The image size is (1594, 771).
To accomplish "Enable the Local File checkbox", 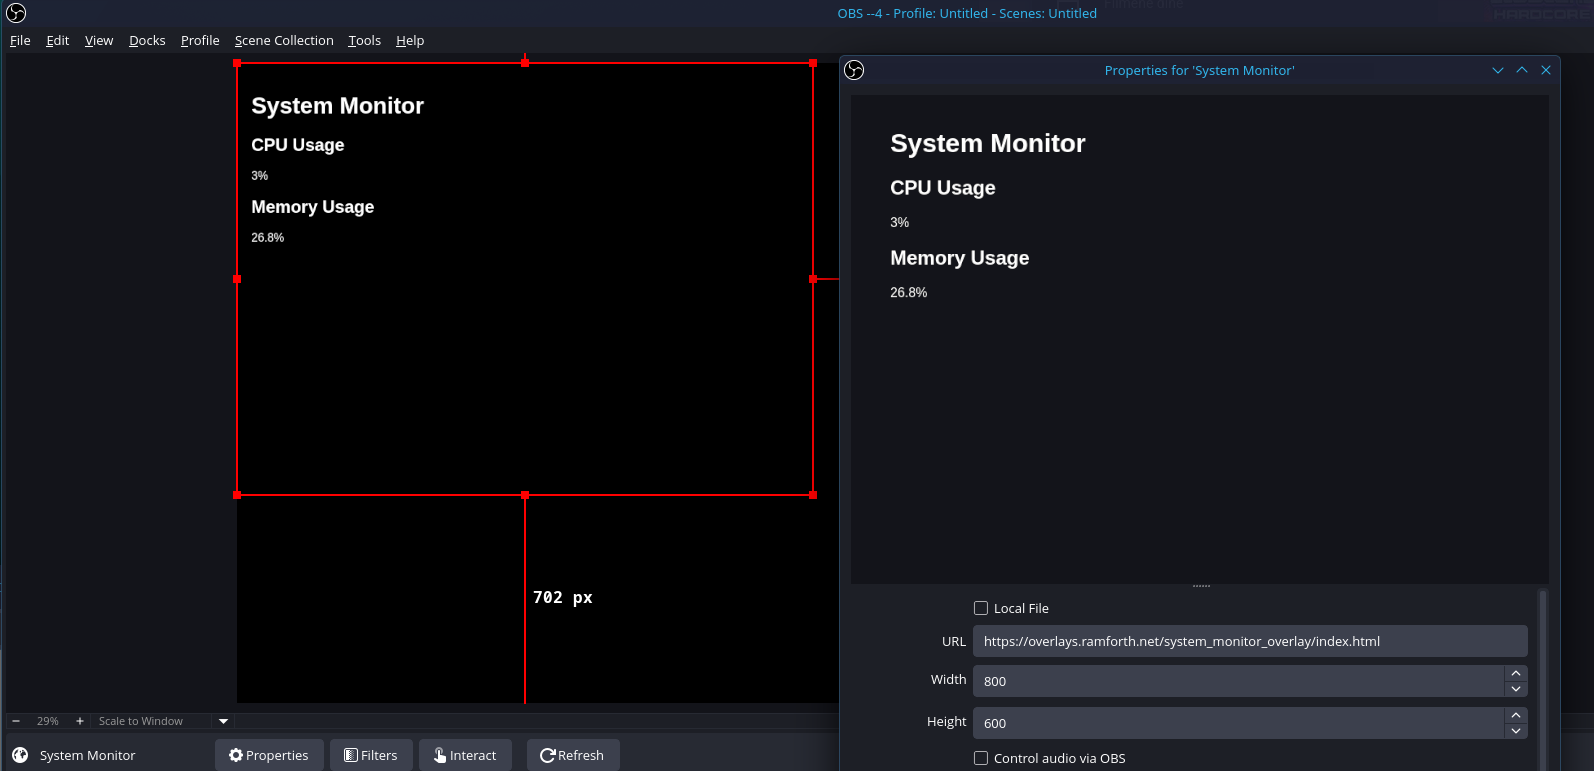I will [x=981, y=608].
